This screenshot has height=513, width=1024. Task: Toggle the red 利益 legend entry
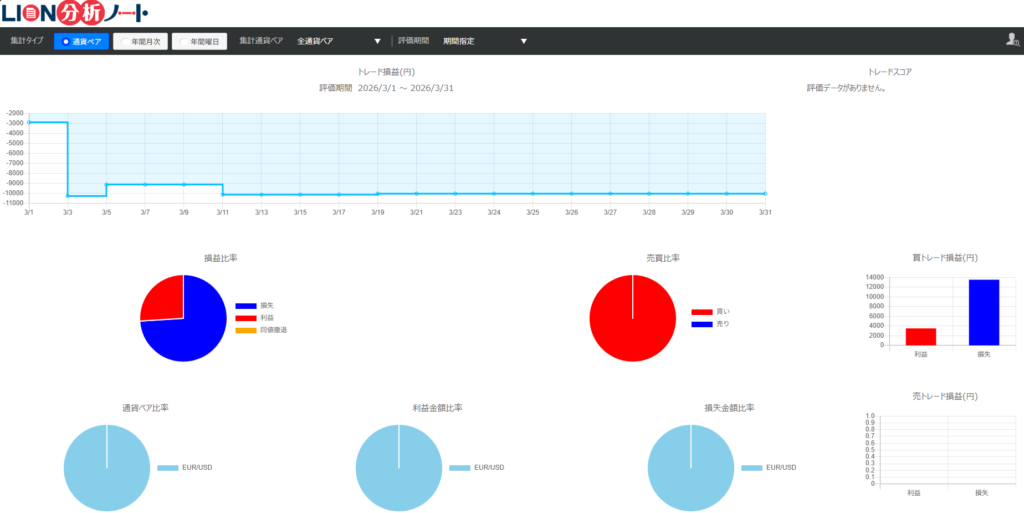246,317
